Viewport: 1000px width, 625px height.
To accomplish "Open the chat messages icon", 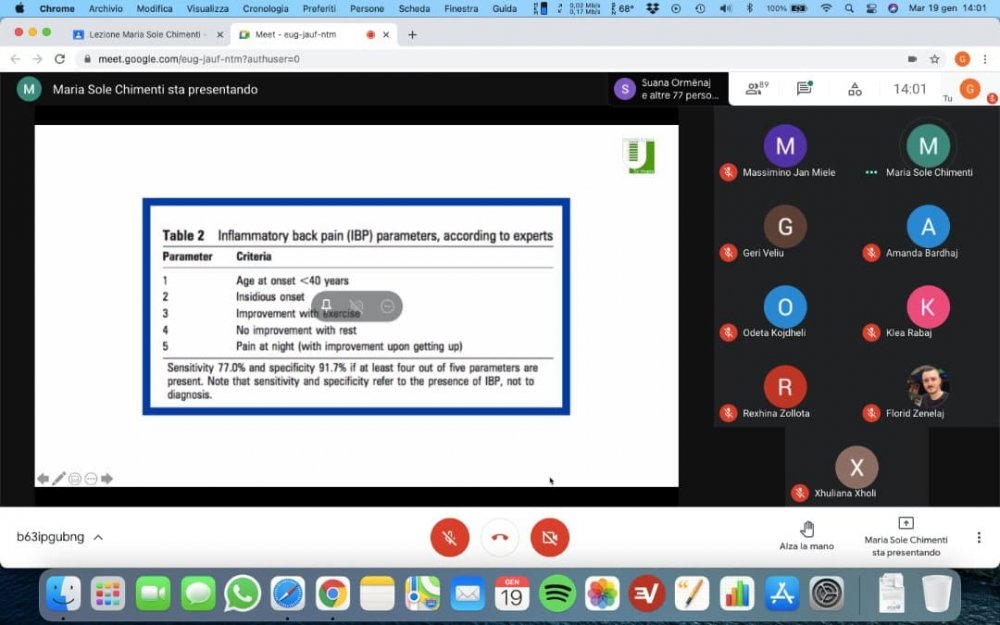I will [804, 89].
